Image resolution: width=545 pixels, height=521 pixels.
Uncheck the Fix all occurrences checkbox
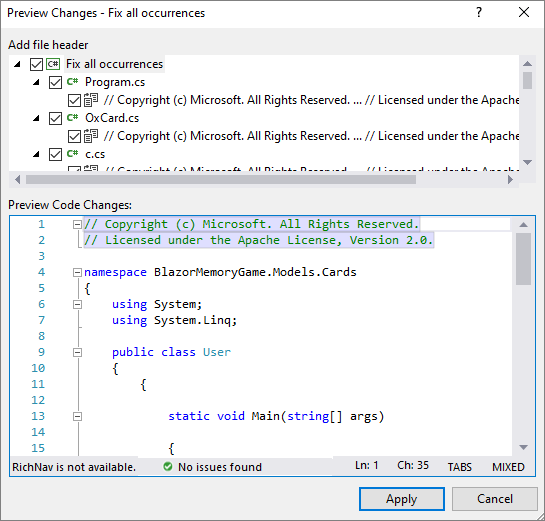(x=36, y=64)
